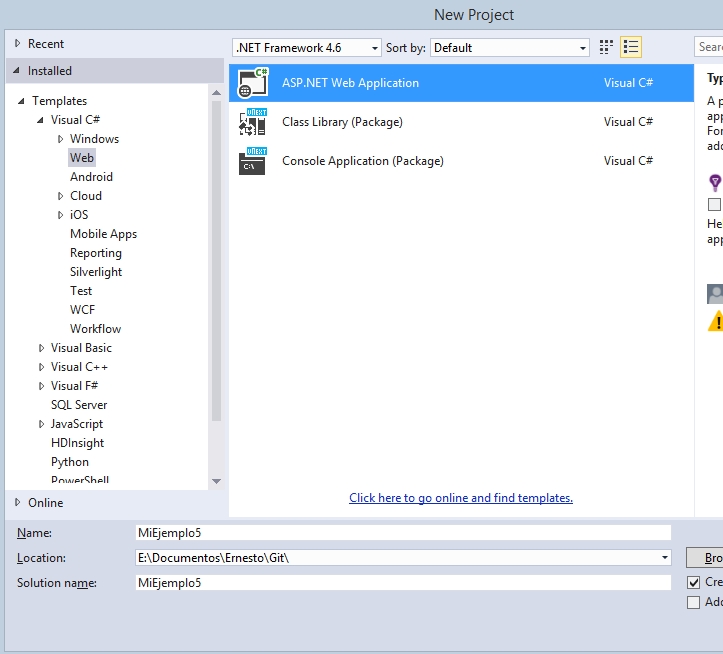
Task: Switch to small icons view
Action: coord(606,47)
